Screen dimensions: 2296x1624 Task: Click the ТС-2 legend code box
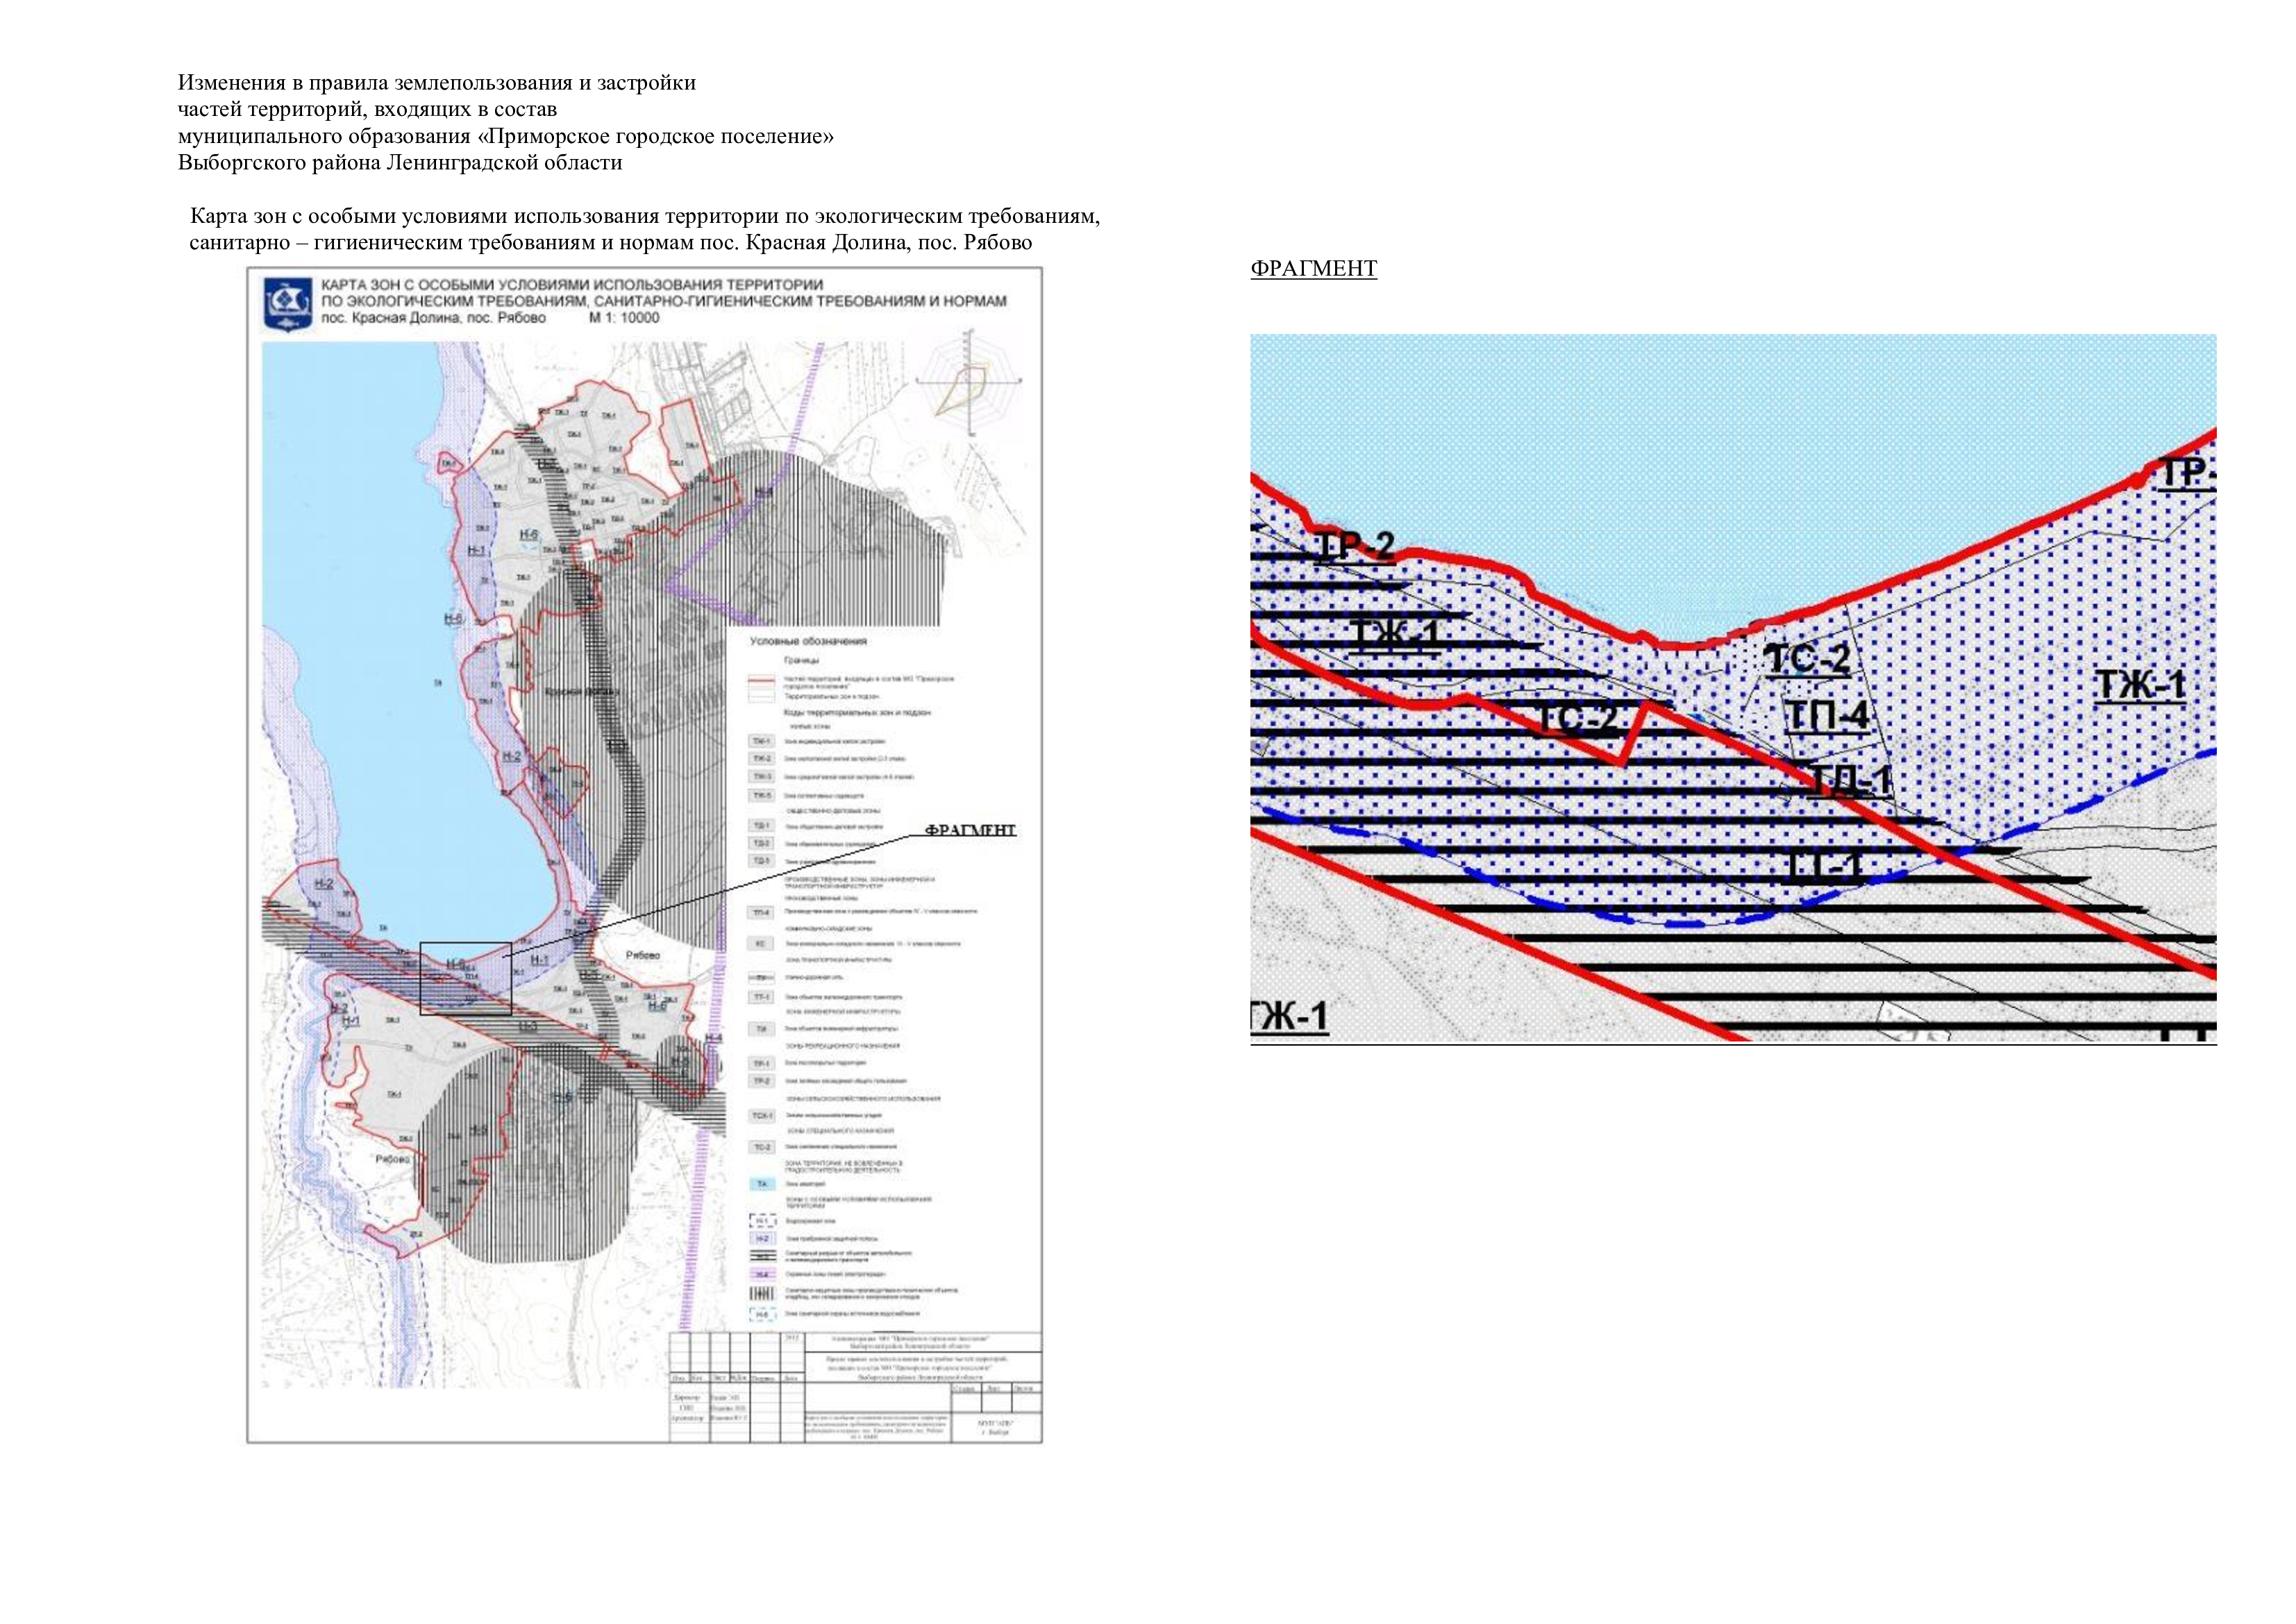[x=761, y=1147]
